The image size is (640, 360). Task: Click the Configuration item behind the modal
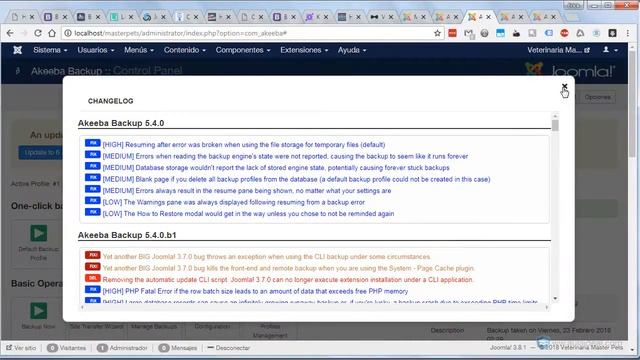(x=212, y=327)
